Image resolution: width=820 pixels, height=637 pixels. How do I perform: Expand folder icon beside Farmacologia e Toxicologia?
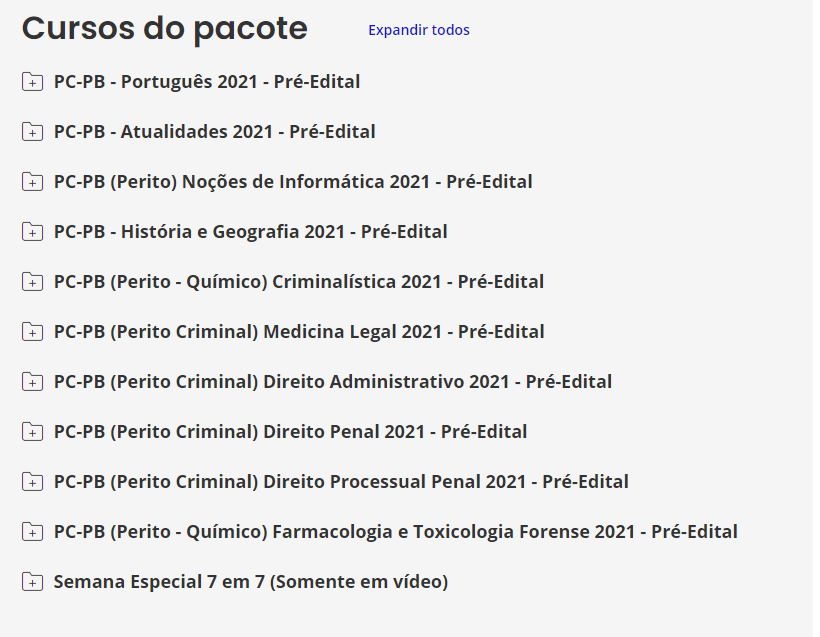point(32,532)
